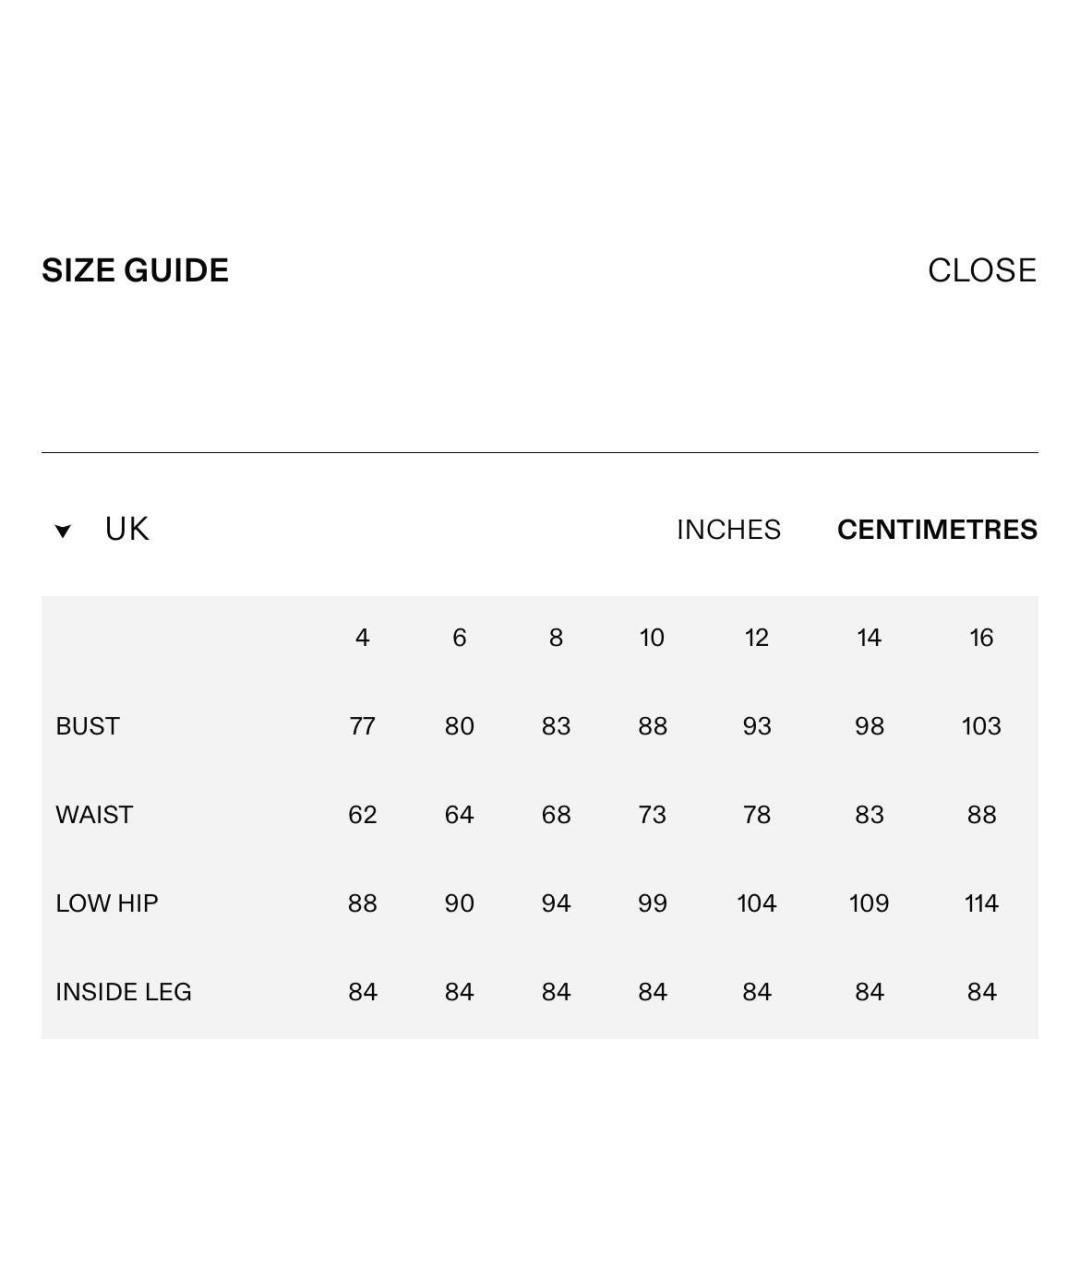1080x1280 pixels.
Task: Click low hip value 109
Action: coord(869,903)
